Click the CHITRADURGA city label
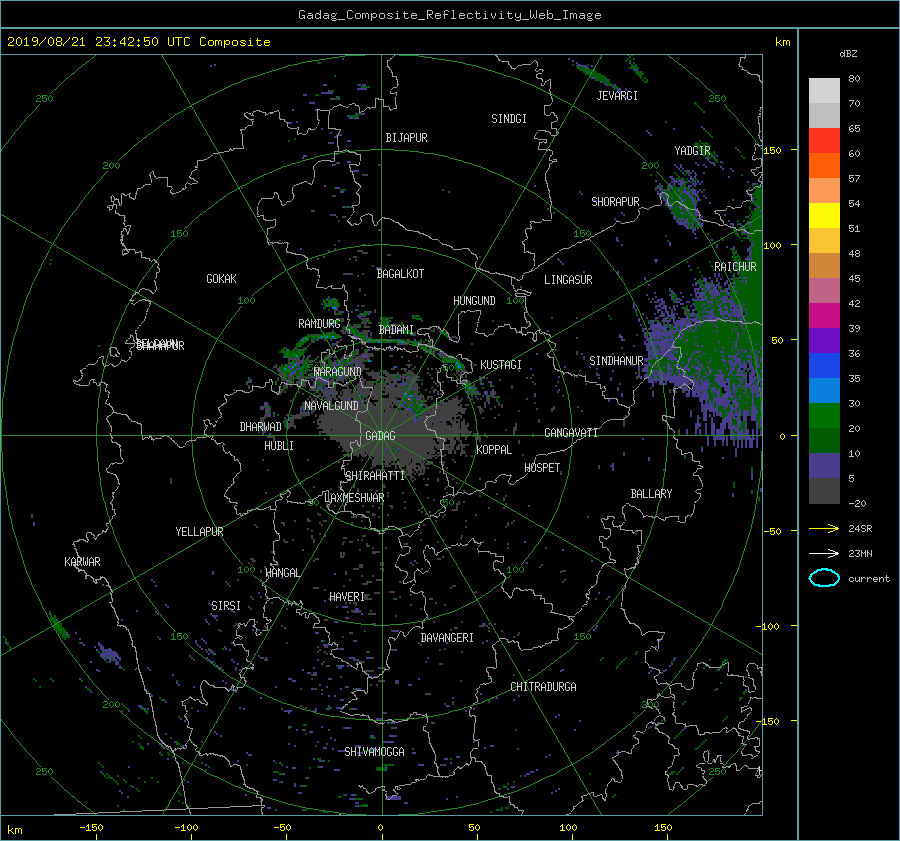 click(543, 687)
